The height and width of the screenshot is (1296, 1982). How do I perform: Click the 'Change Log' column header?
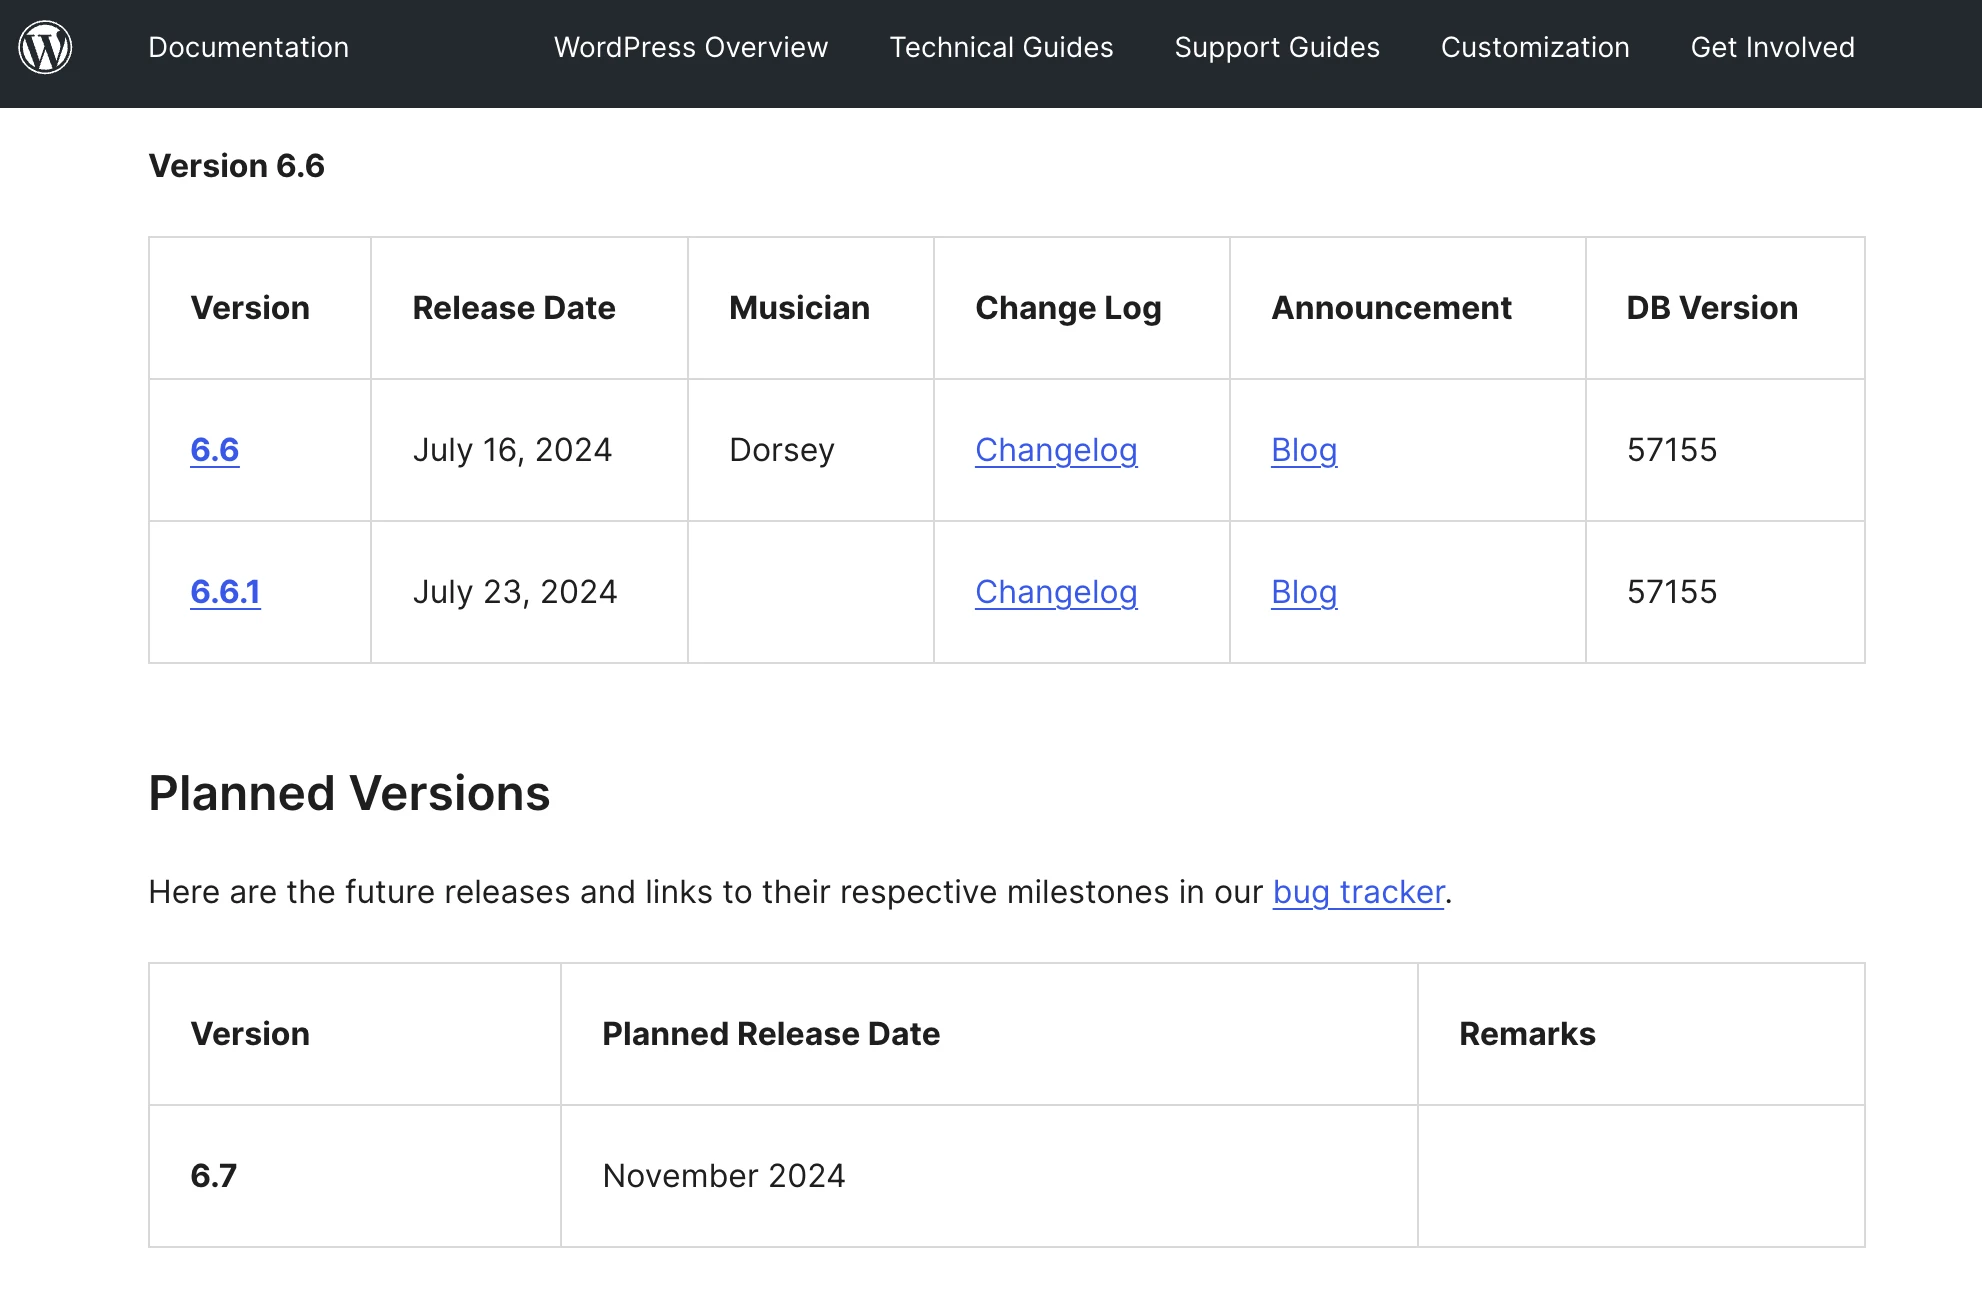tap(1068, 308)
